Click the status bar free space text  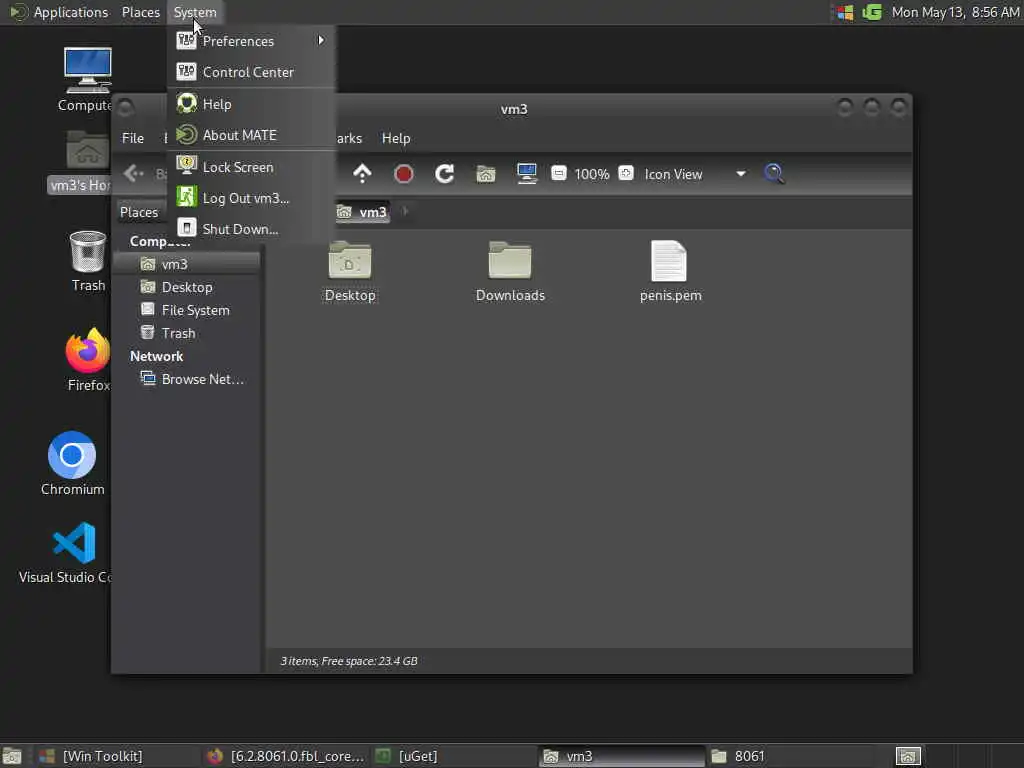[349, 661]
